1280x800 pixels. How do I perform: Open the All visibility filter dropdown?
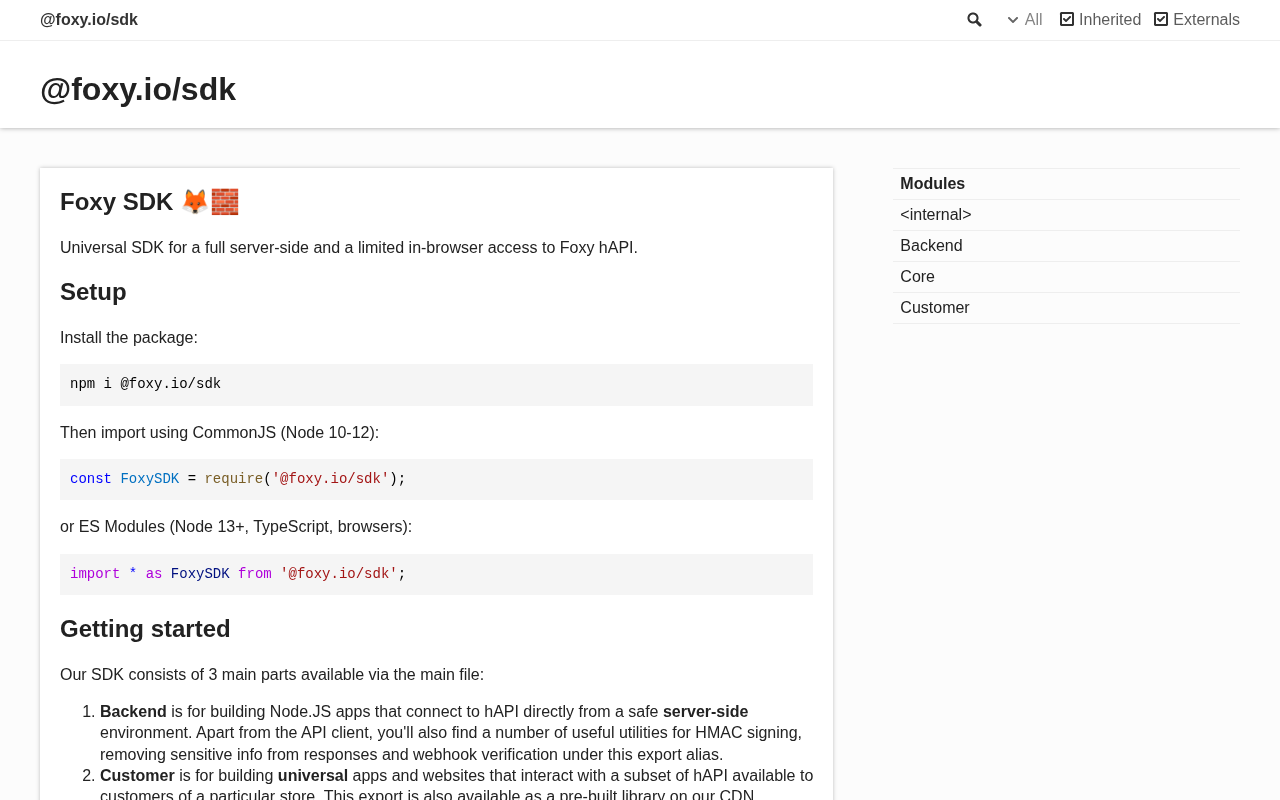[x=1025, y=20]
